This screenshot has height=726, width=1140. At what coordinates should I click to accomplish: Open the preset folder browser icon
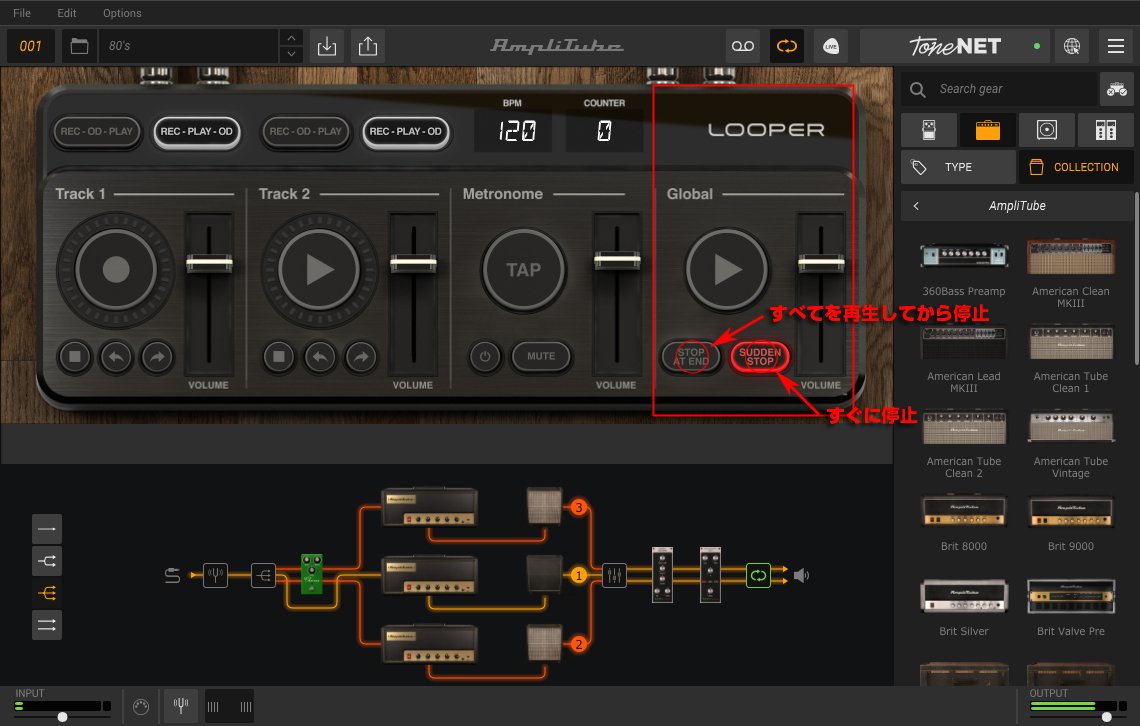click(x=79, y=47)
